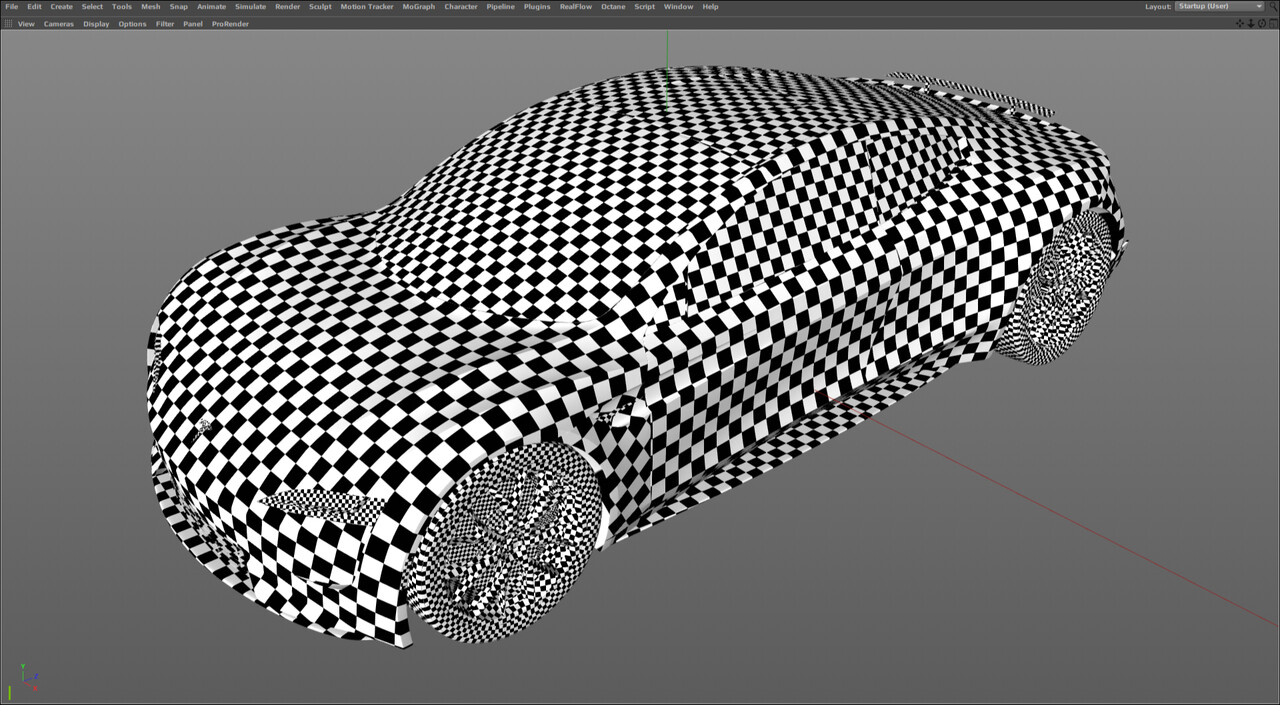Open the Plugins menu
1280x705 pixels.
537,6
